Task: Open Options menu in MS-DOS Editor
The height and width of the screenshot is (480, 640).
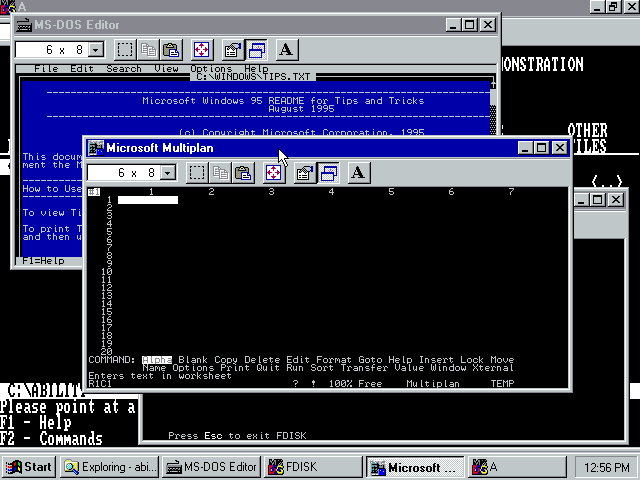Action: click(x=211, y=69)
